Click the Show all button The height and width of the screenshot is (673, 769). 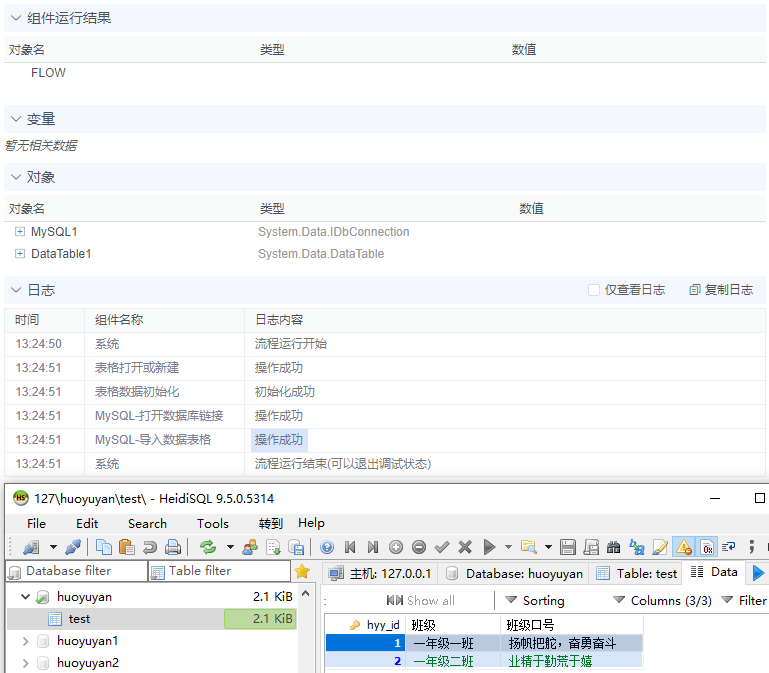tap(420, 600)
